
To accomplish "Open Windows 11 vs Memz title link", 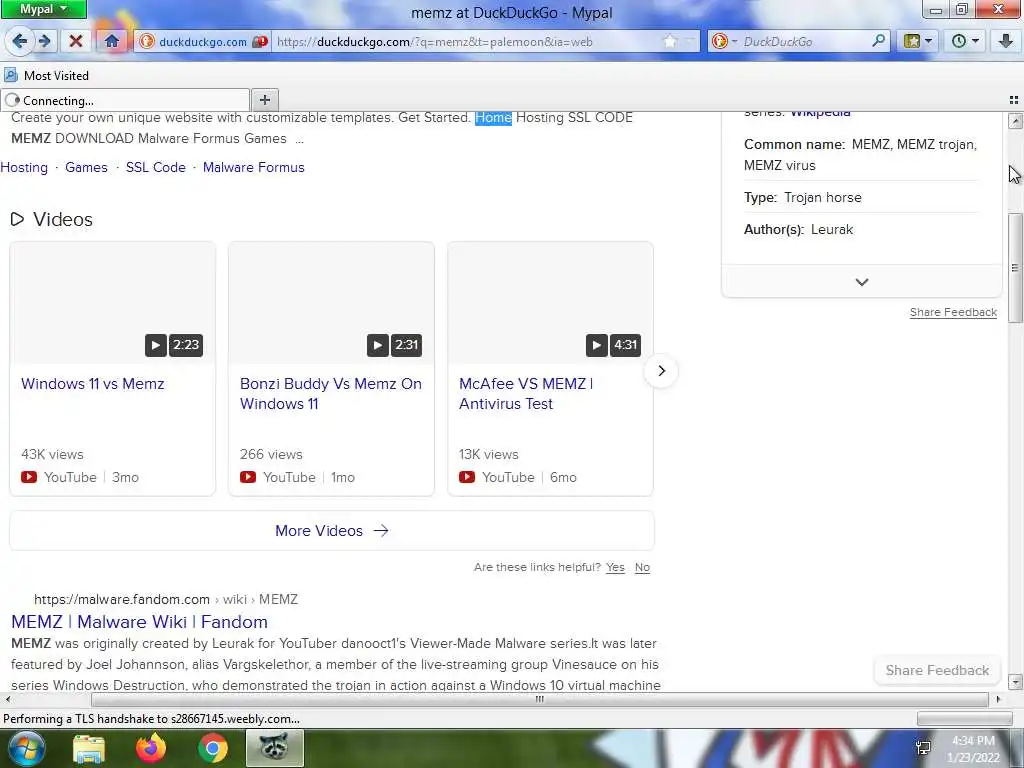I will point(93,383).
